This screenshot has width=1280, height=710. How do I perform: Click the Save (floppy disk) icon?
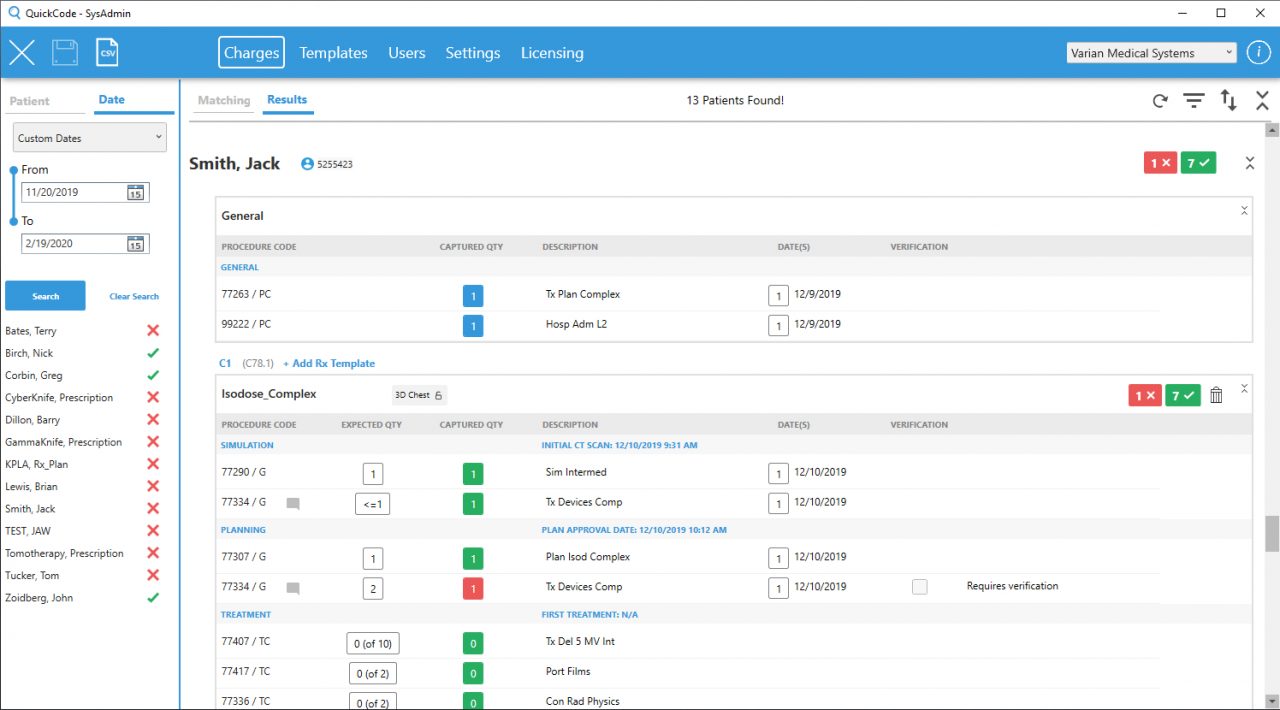coord(64,51)
